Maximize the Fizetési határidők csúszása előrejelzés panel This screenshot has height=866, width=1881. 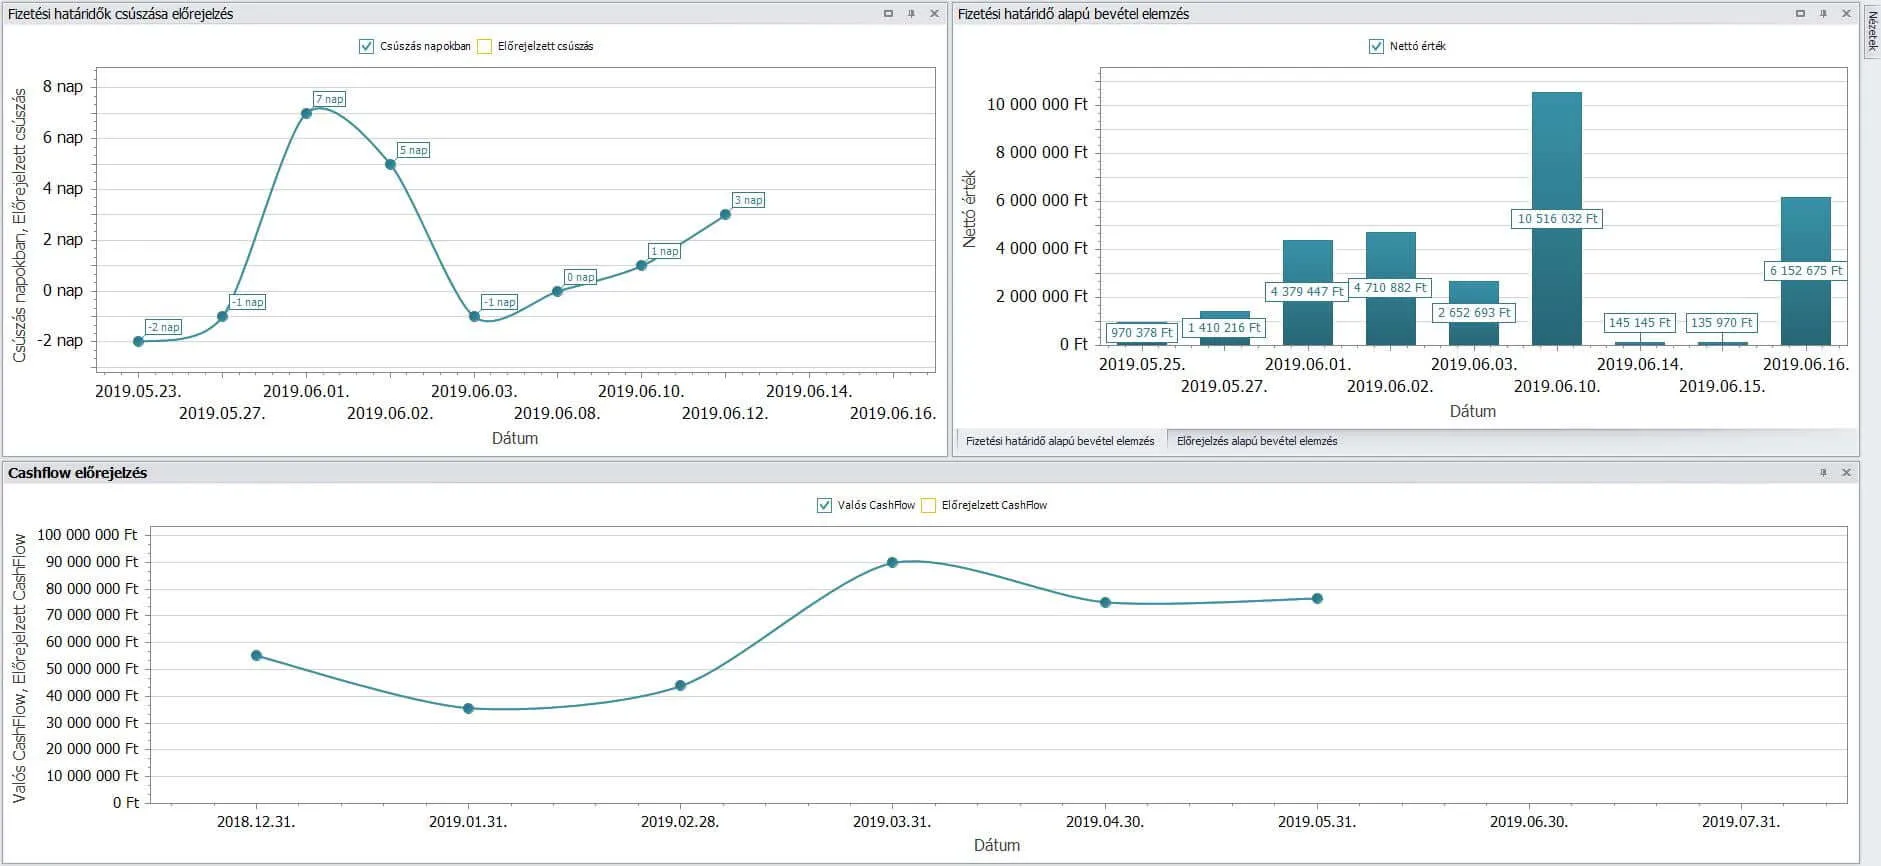coord(888,14)
